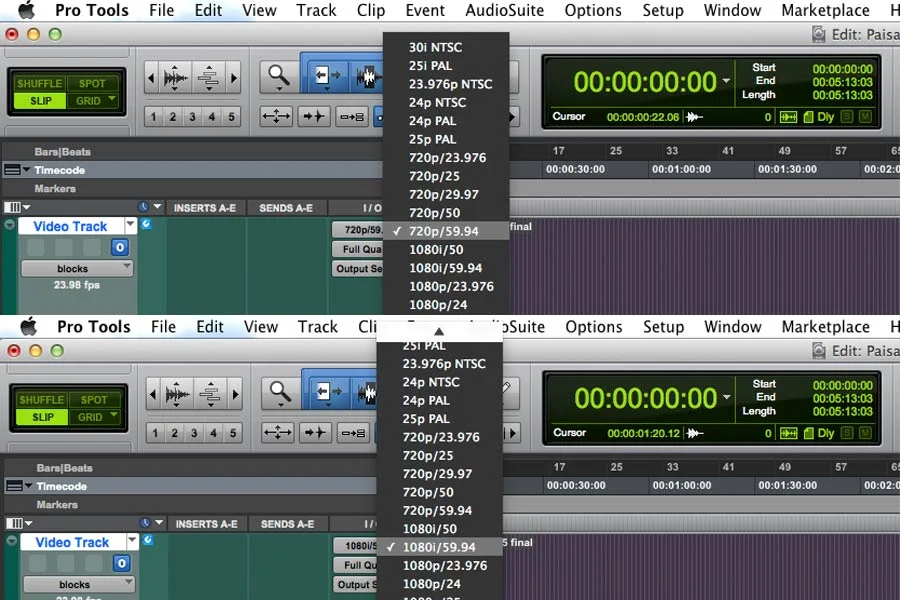
Task: Click horizontal zoom-in arrow in upper window
Action: pyautogui.click(x=234, y=77)
